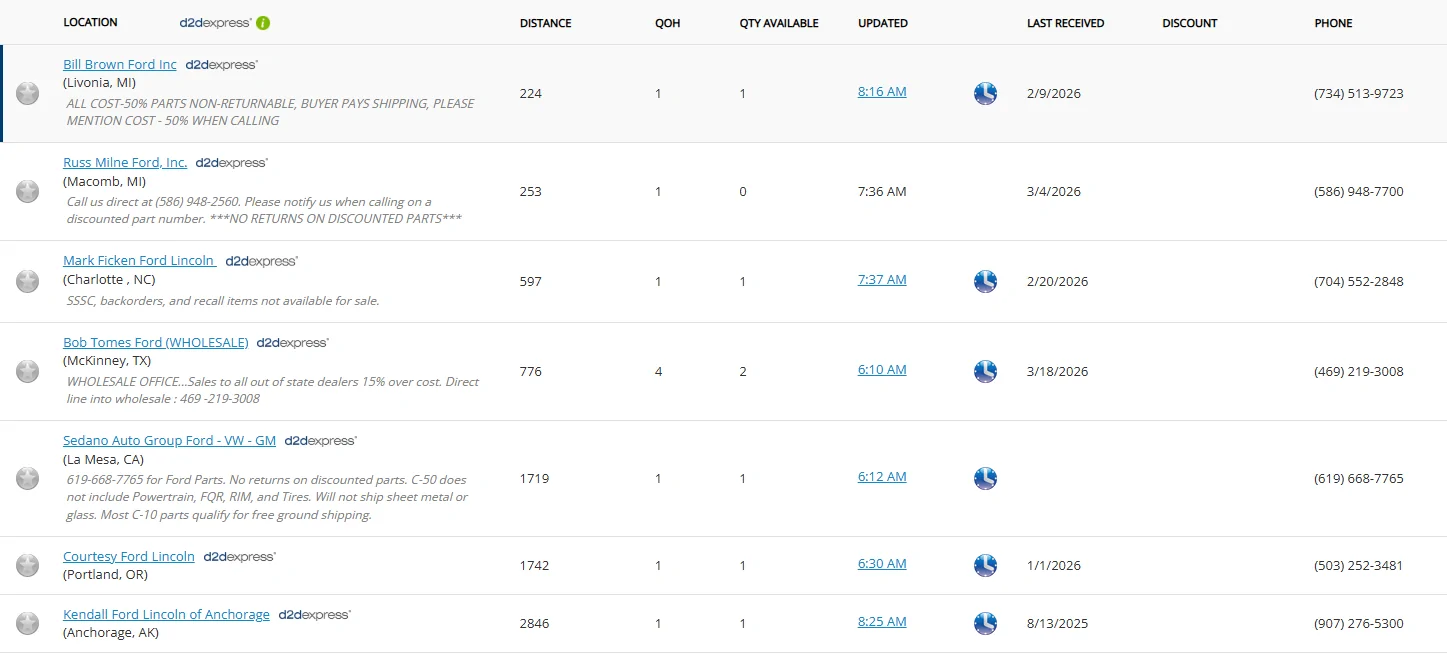Click phone number (586) 948-7700

point(1359,192)
